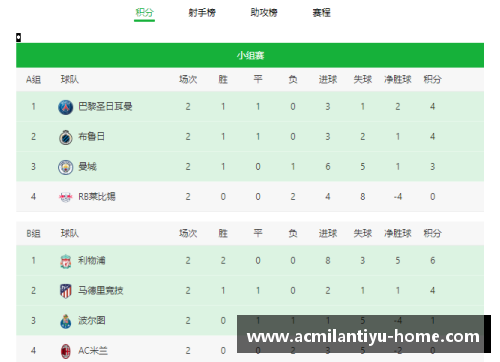Open the 利物浦 team name link

(x=92, y=260)
